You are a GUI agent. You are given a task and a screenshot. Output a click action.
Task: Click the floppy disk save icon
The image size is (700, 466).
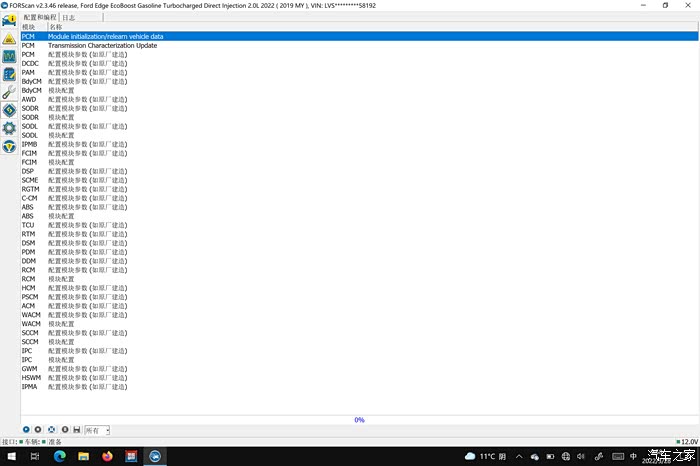click(x=77, y=430)
